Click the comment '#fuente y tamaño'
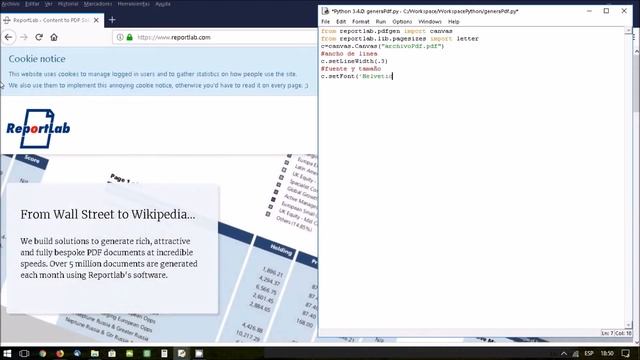 pos(351,69)
